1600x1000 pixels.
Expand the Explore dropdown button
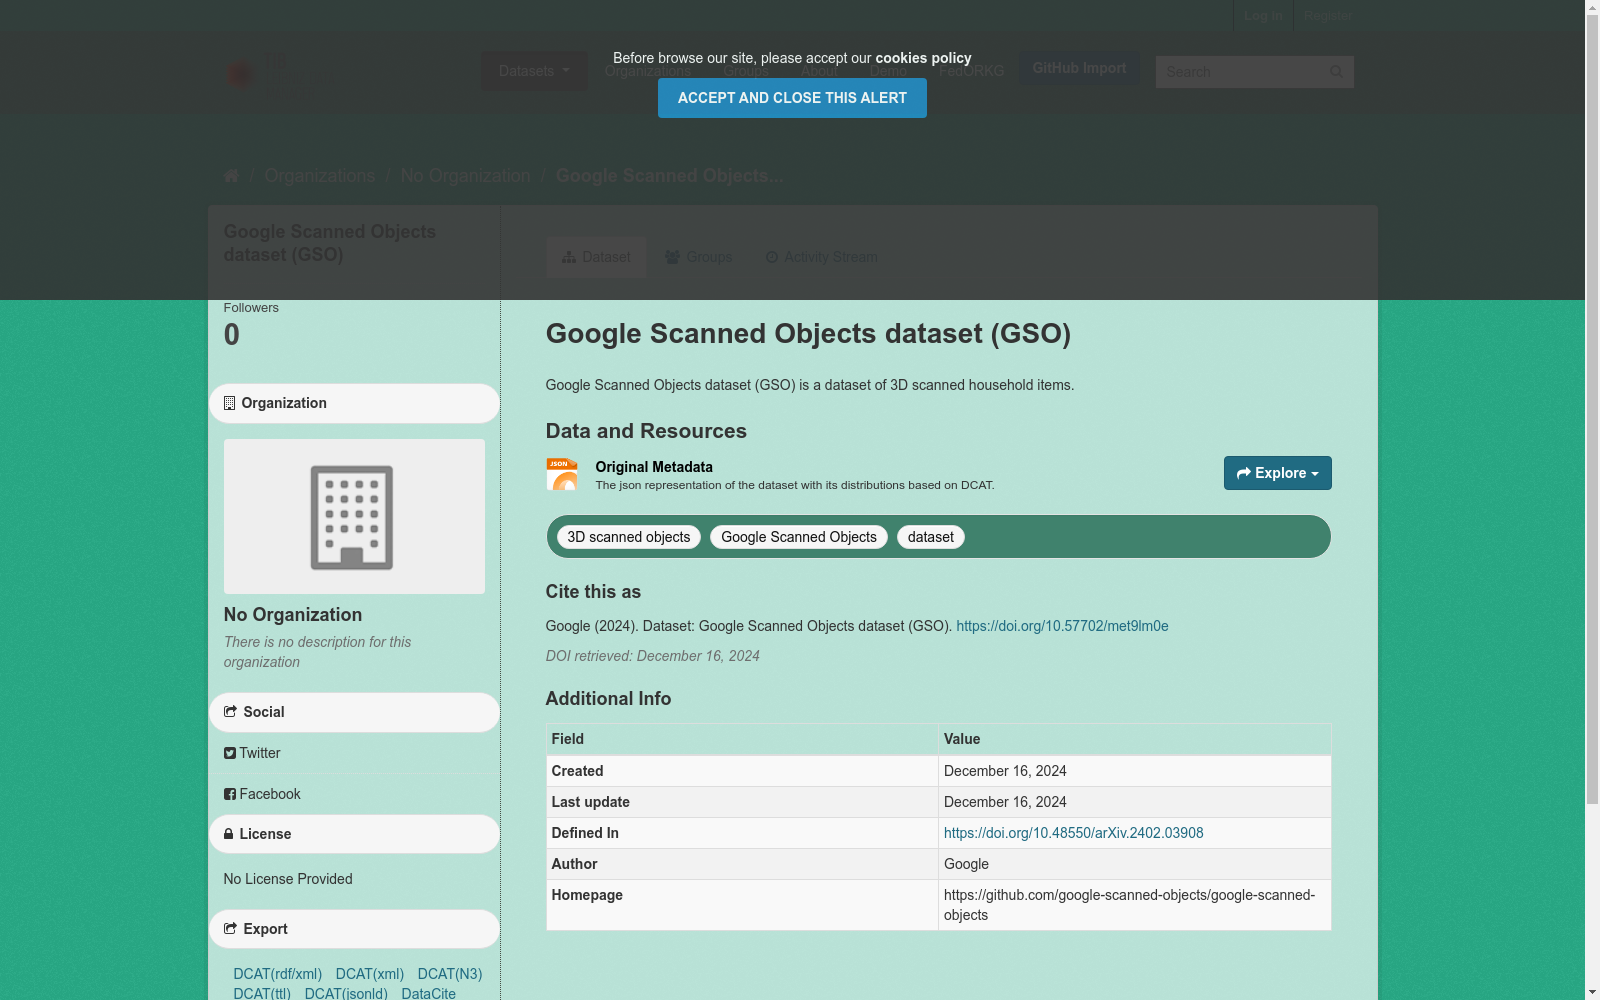coord(1278,473)
